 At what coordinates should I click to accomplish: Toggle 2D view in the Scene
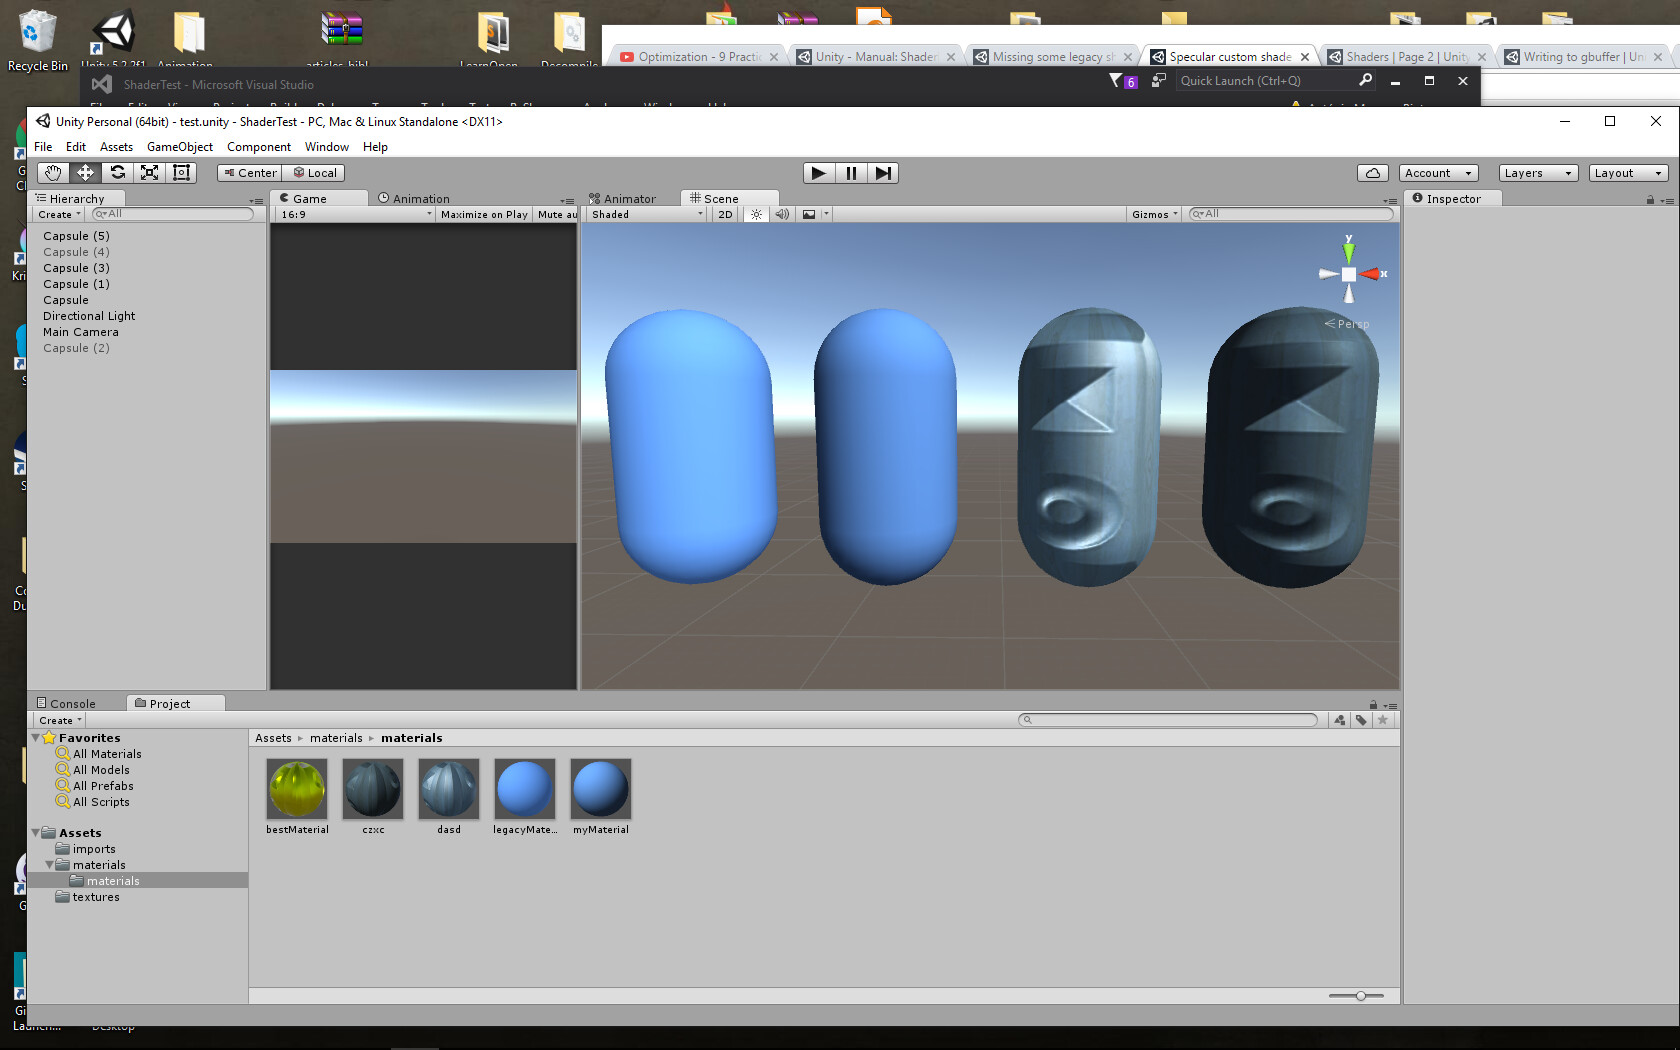723,213
